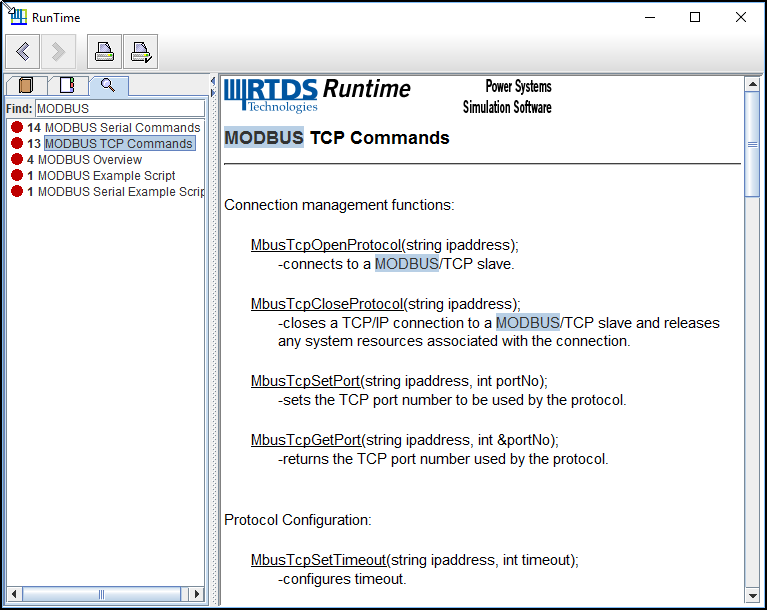Follow the MbusTcpCloseProtocol link
Image resolution: width=767 pixels, height=610 pixels.
point(327,304)
